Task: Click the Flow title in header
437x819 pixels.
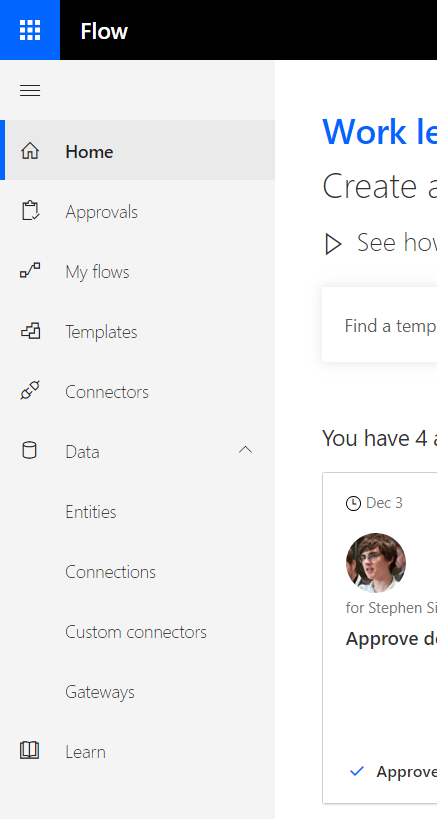Action: [104, 31]
